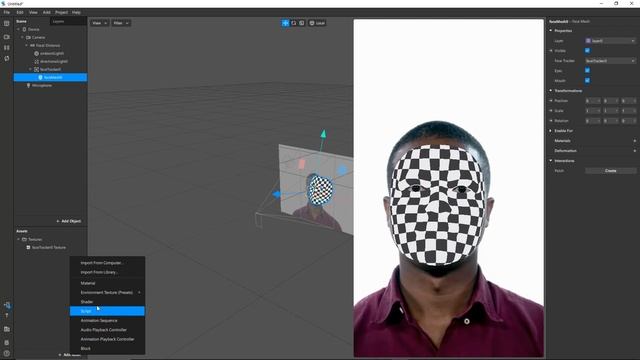Select Microphone in scene tree
Viewport: 640px width, 360px height.
tap(42, 85)
